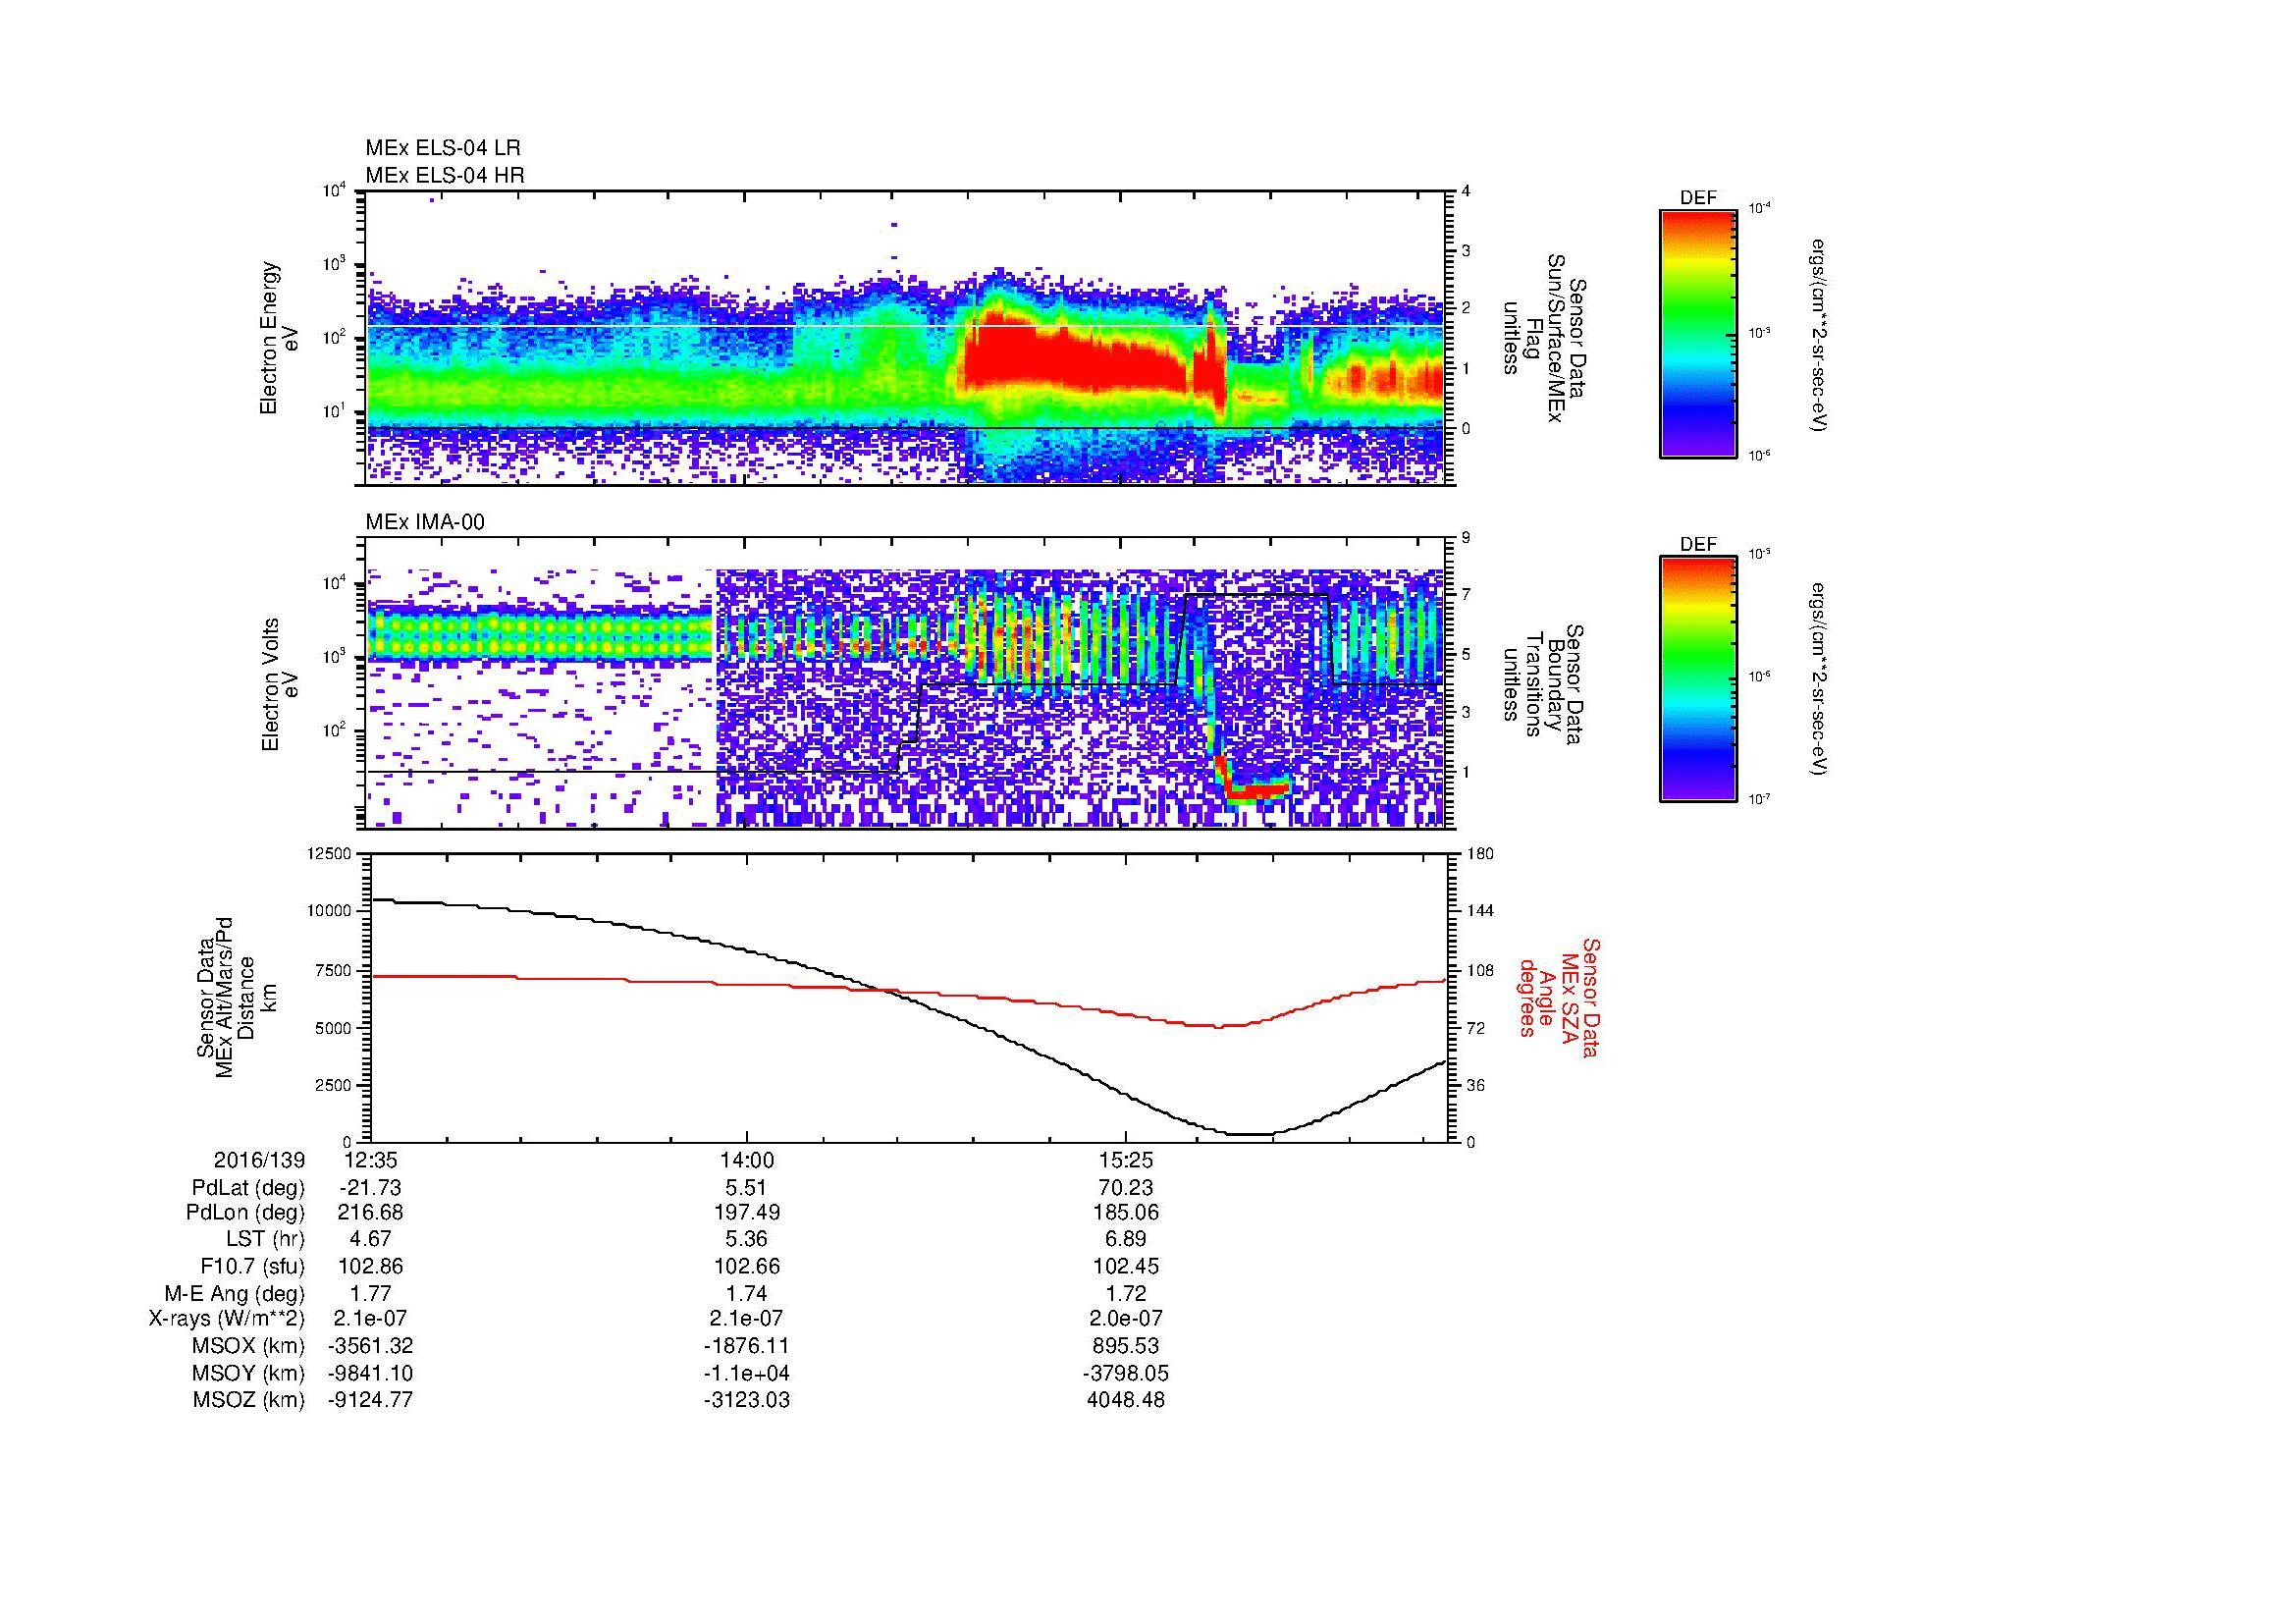Click the 'PdLat (deg)' row label

pos(248,1188)
